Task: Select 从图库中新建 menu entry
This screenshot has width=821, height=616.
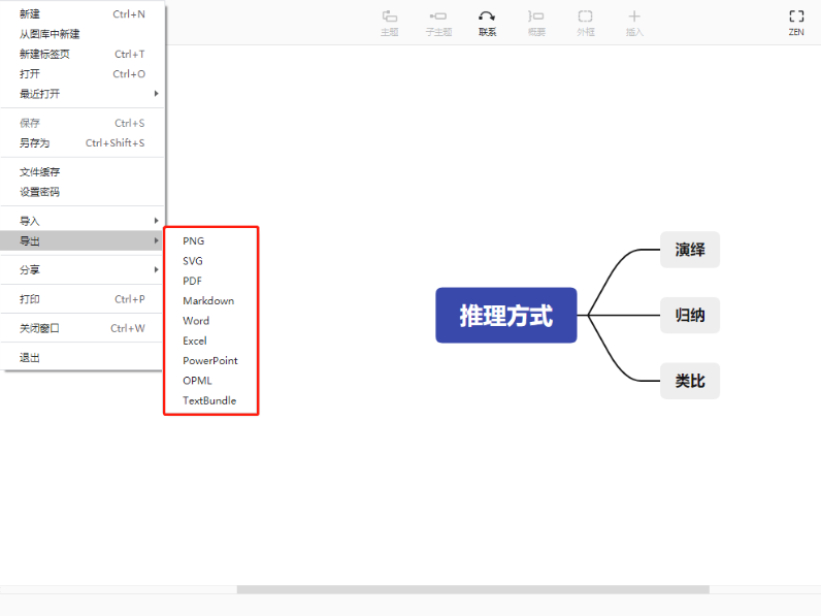Action: pos(82,34)
